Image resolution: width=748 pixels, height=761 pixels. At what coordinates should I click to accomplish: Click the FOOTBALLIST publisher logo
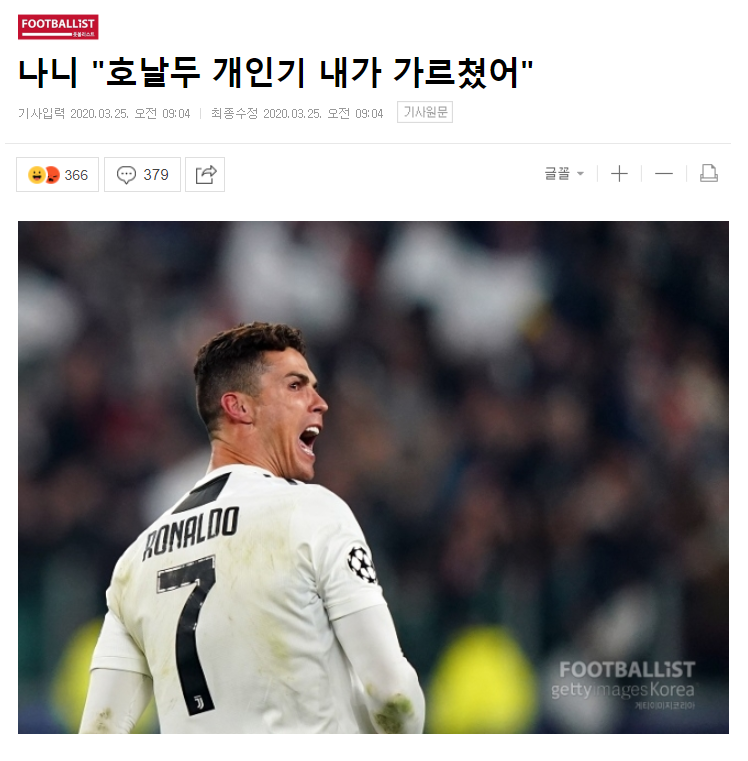click(x=58, y=27)
